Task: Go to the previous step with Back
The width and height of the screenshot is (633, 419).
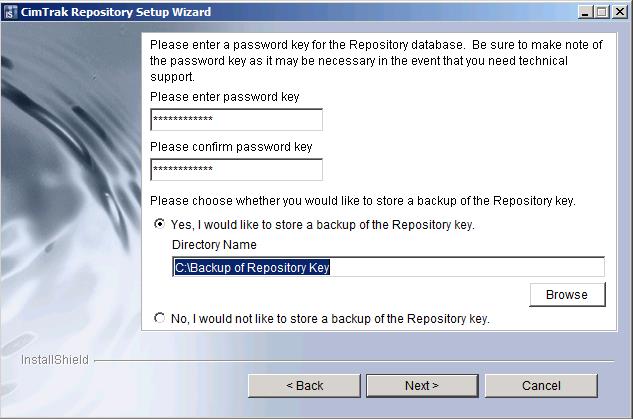Action: (x=304, y=386)
